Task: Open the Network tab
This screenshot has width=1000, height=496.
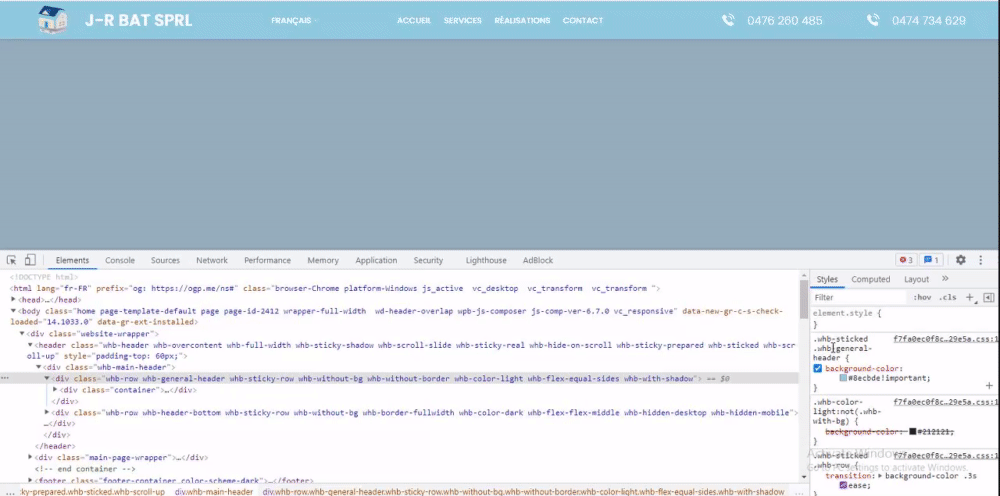Action: click(212, 260)
